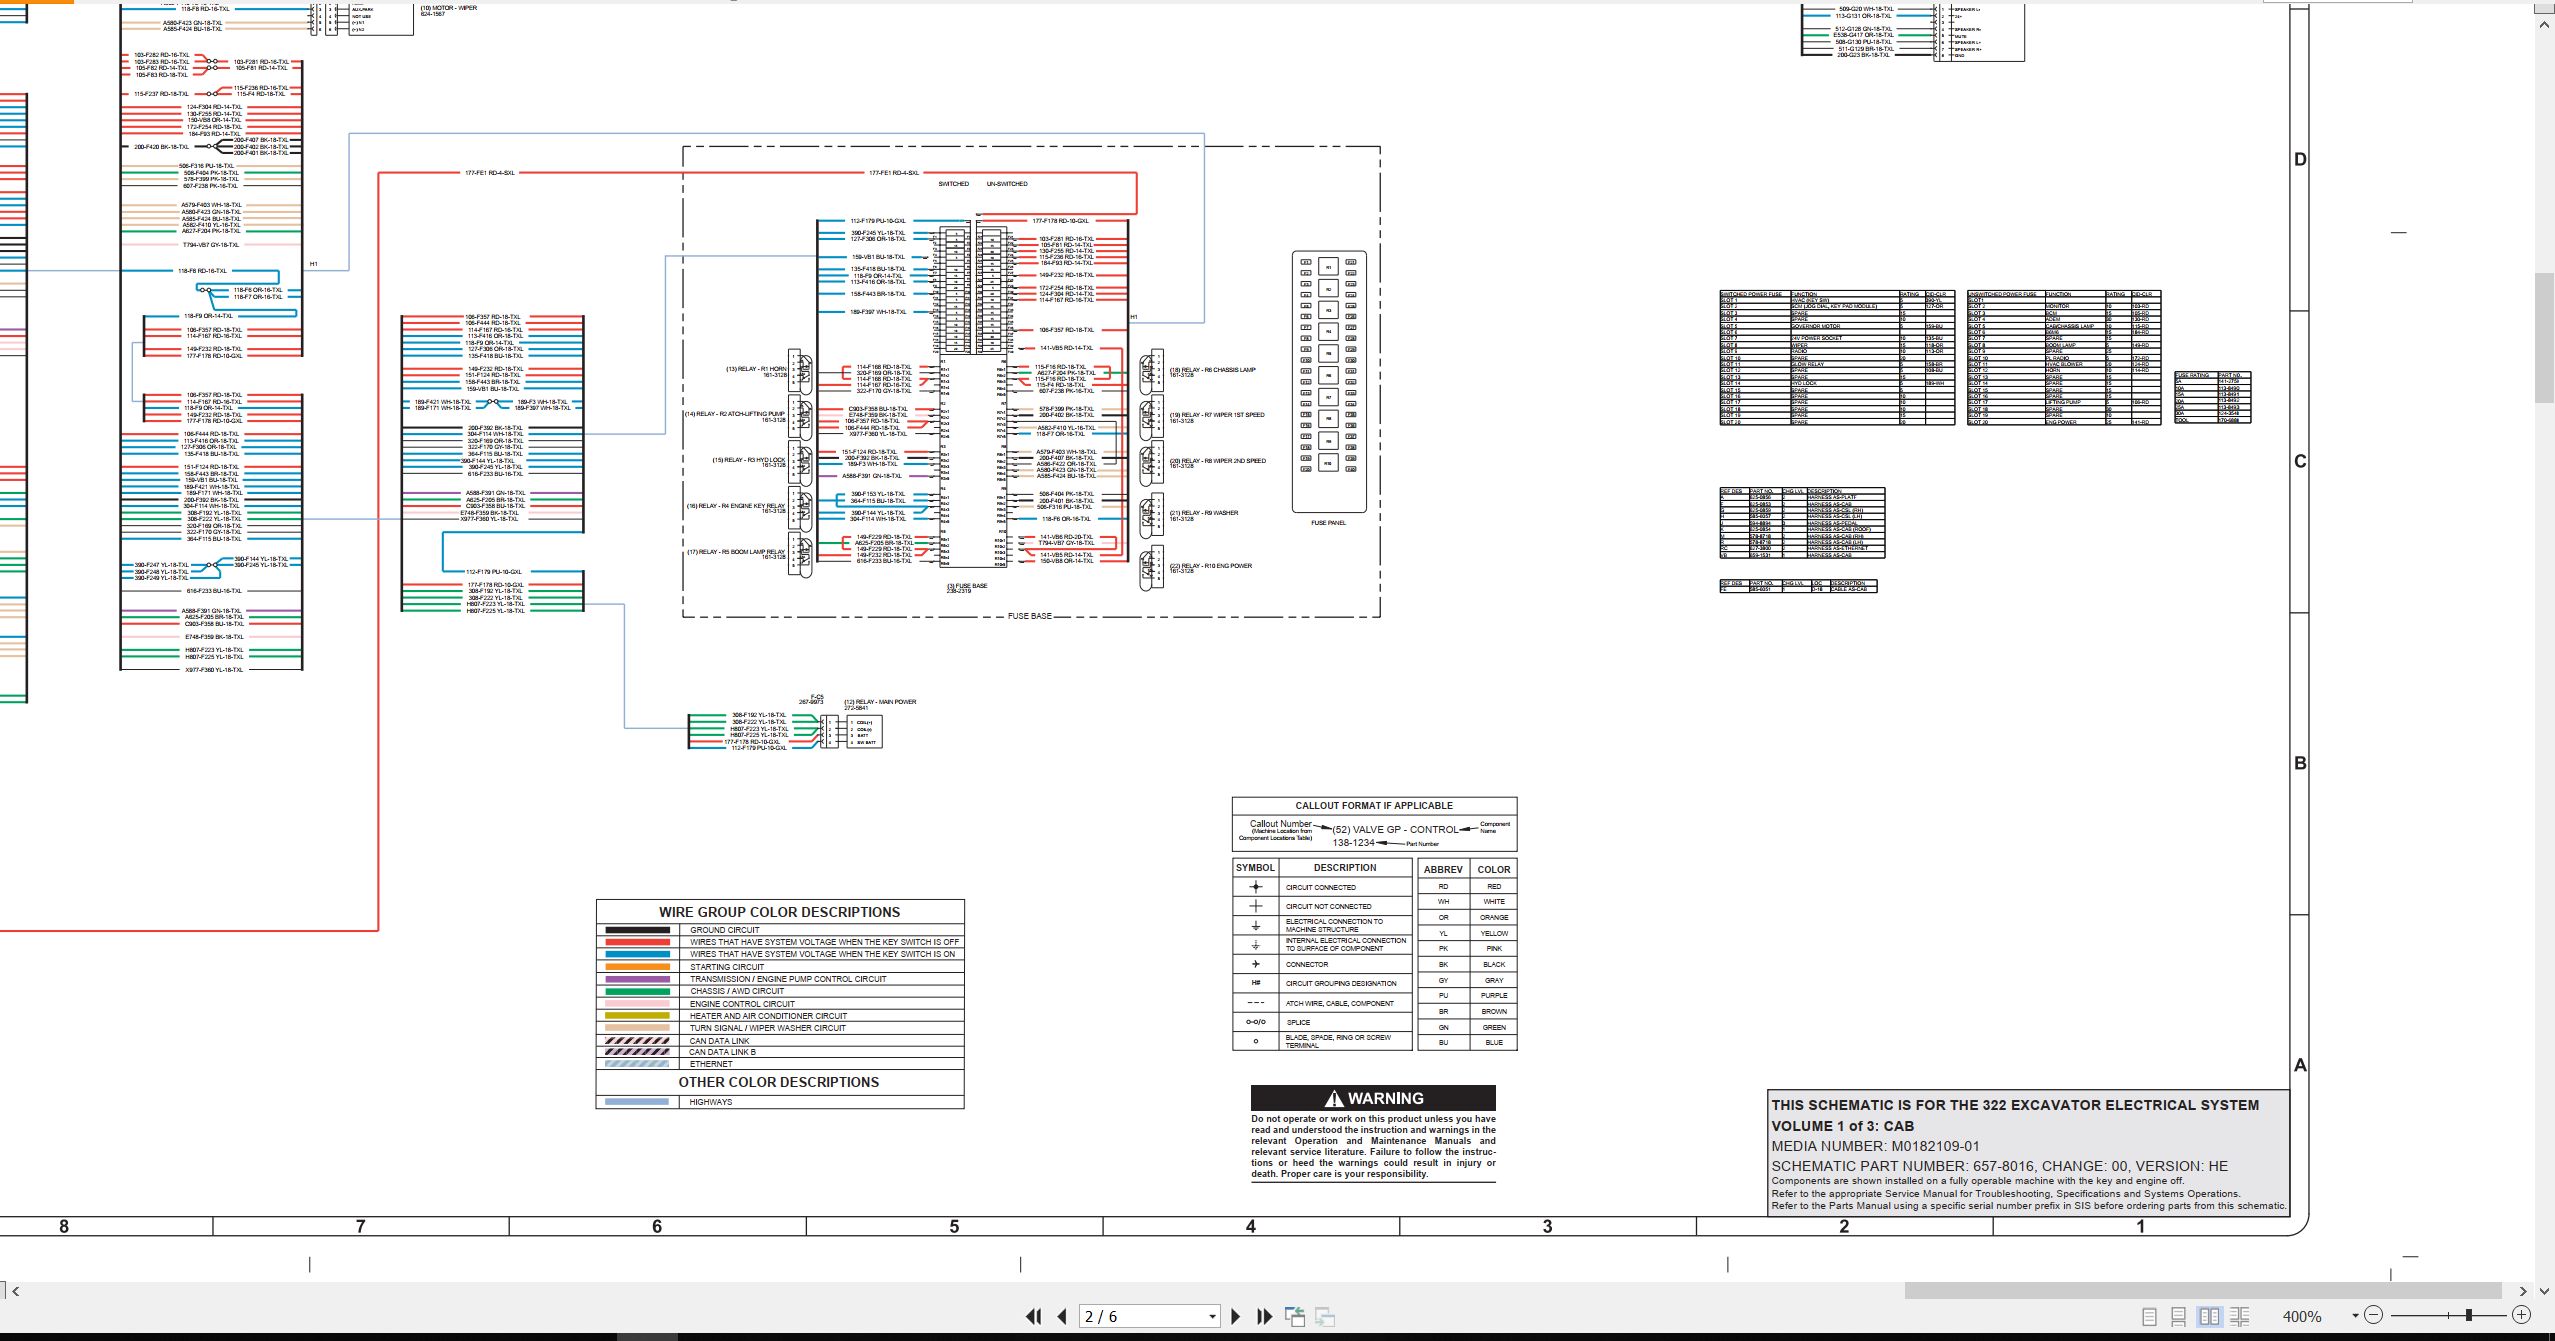Screen dimensions: 2555x1341
Task: Jump to the last page
Action: point(1264,1317)
